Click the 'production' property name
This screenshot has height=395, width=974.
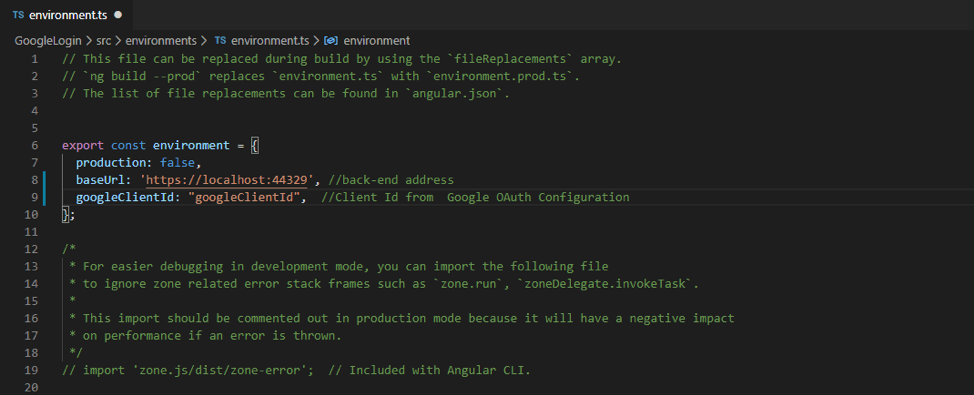tap(111, 163)
